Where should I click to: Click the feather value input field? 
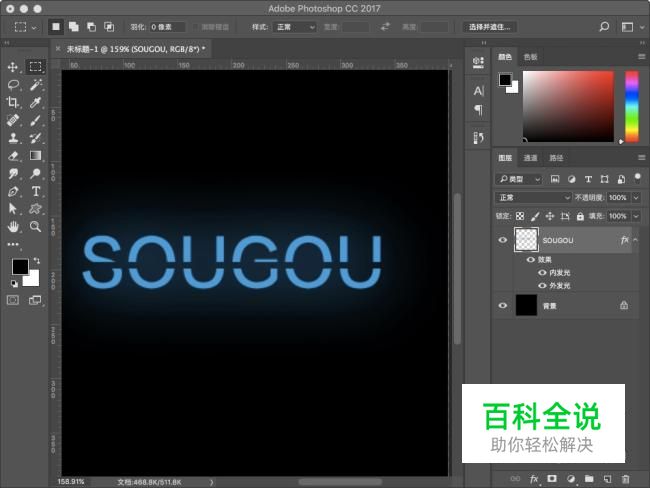pyautogui.click(x=167, y=27)
